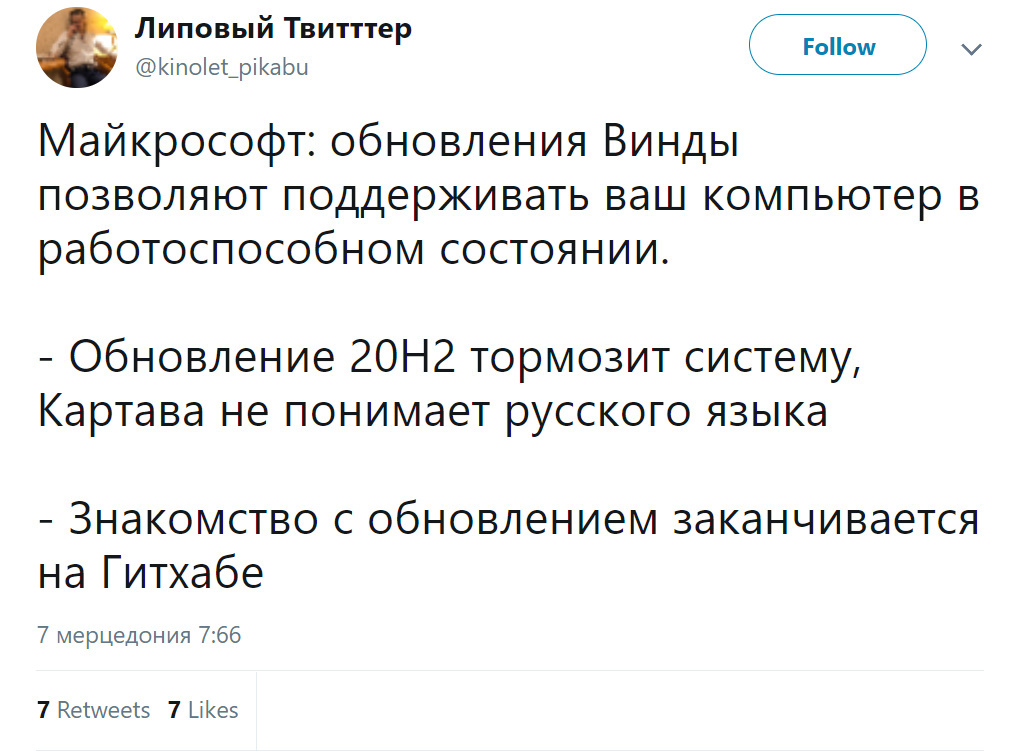This screenshot has width=1026, height=751.
Task: Click the word тормозит in tweet
Action: tap(570, 359)
